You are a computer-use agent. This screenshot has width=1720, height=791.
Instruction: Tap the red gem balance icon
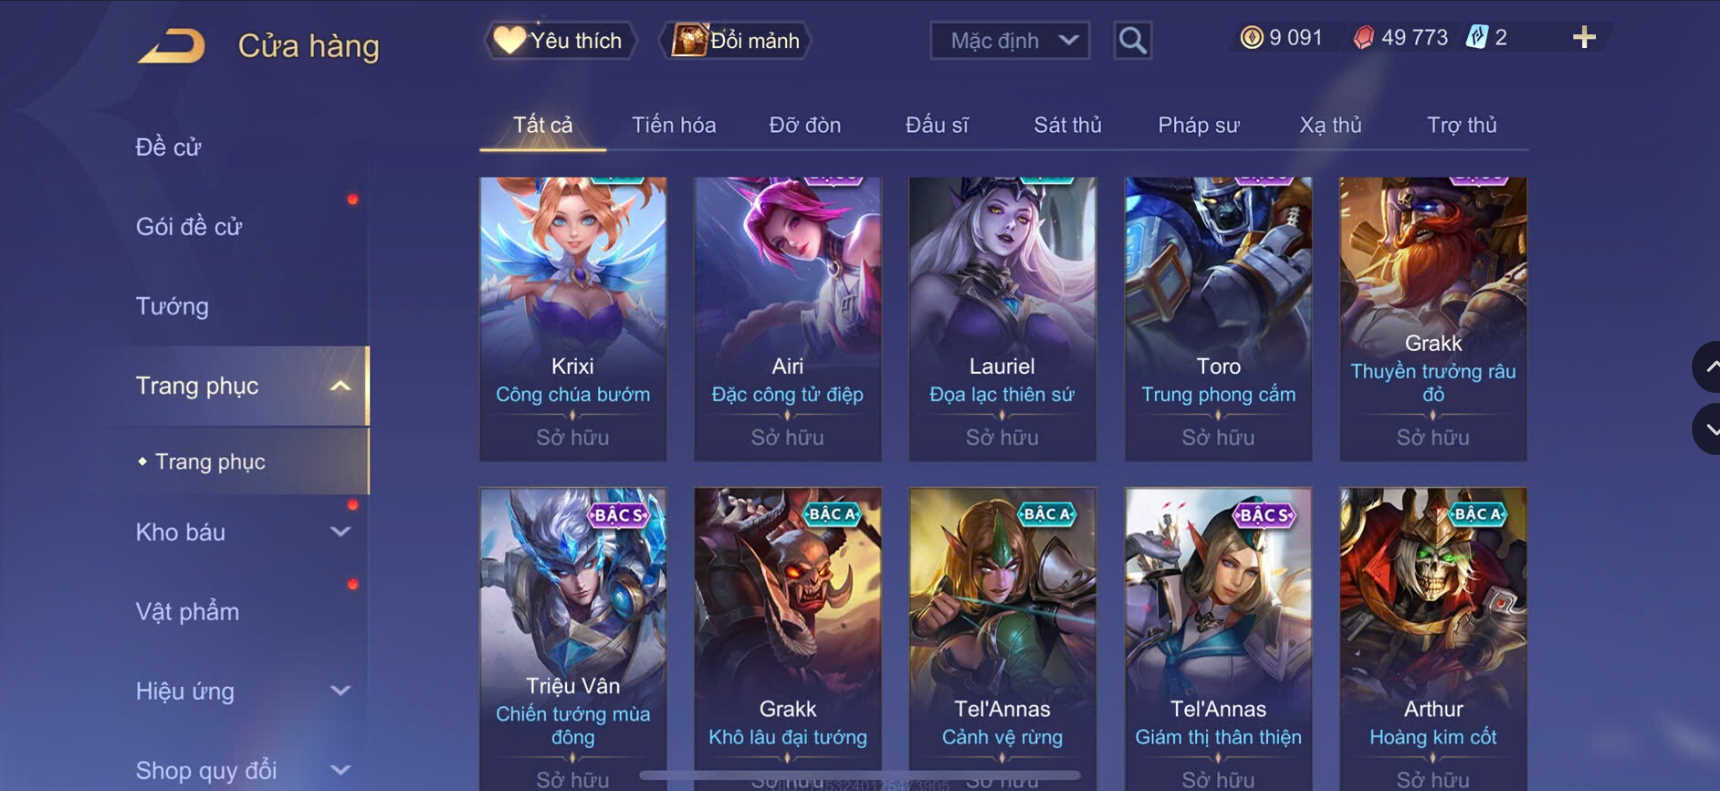point(1363,38)
